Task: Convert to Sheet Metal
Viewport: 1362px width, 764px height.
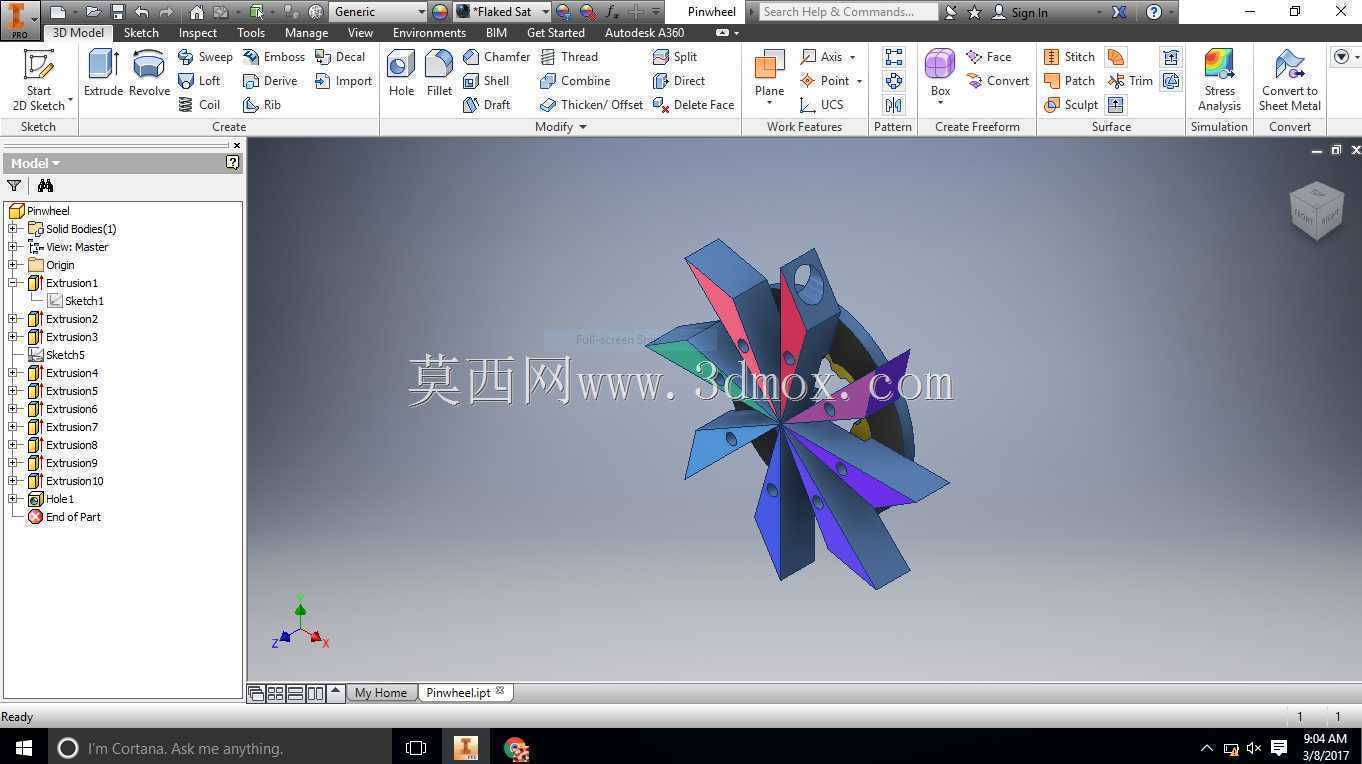Action: (x=1289, y=80)
